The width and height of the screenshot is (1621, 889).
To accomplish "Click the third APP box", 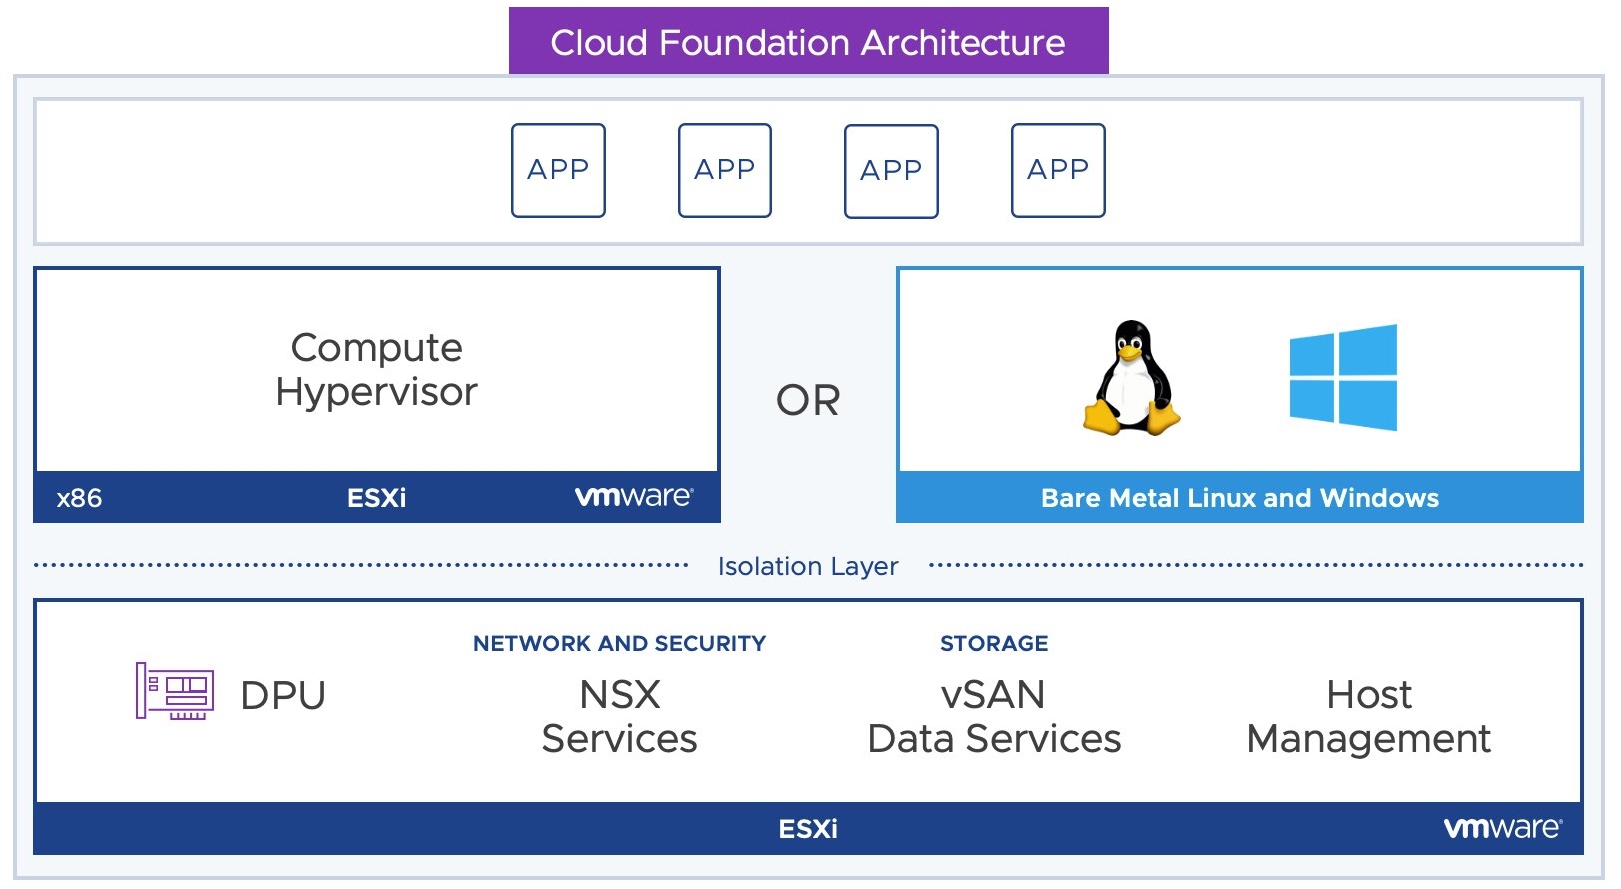I will (891, 171).
